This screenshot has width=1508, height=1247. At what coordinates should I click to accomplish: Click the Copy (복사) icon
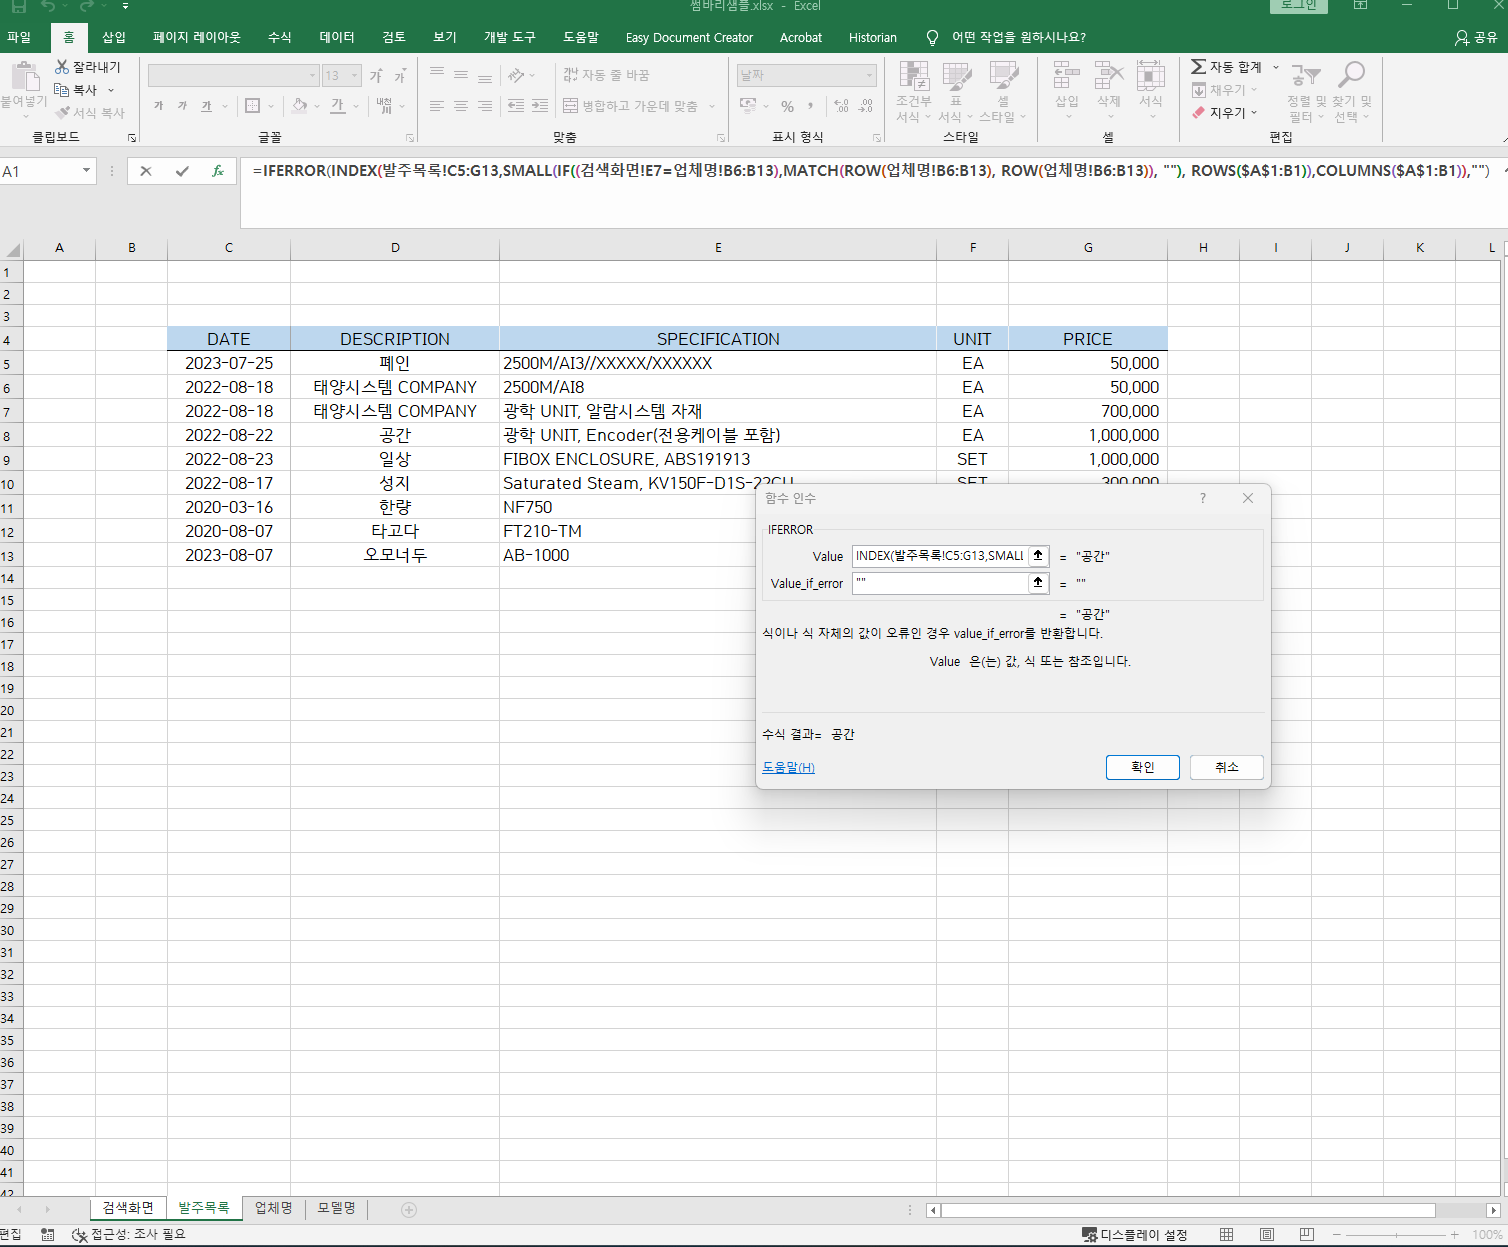(x=62, y=90)
